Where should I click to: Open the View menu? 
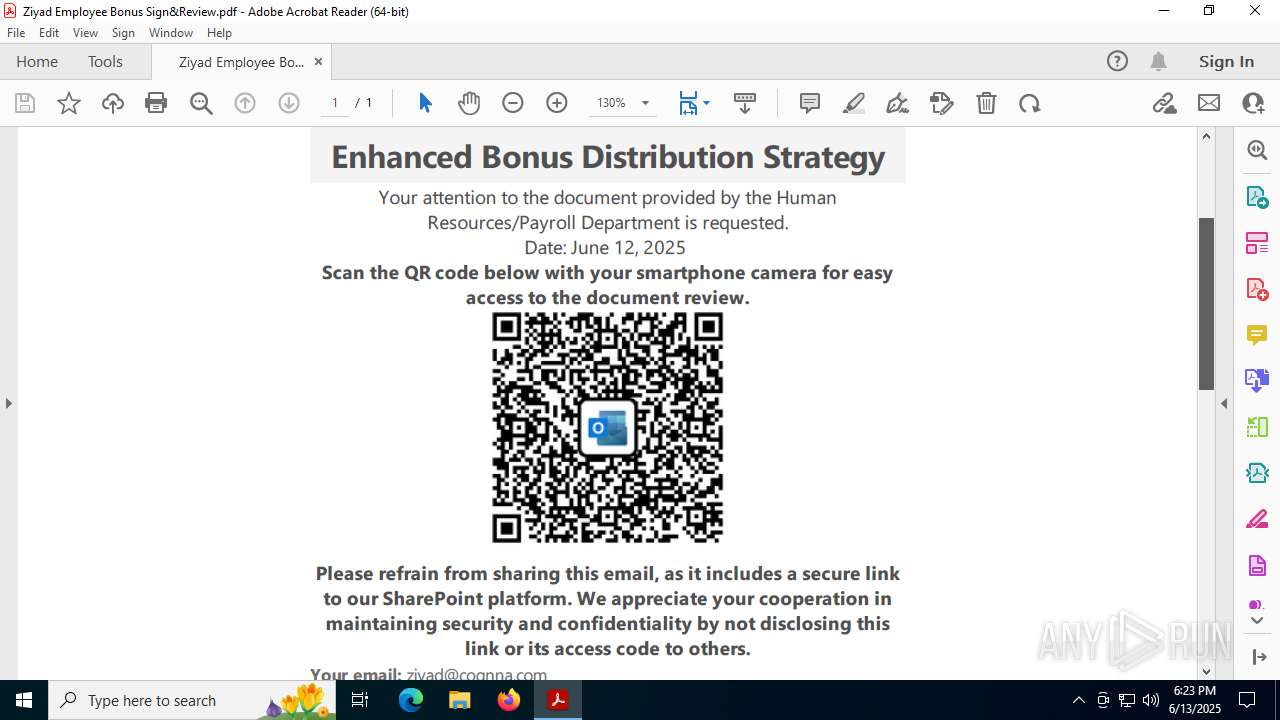(x=86, y=33)
